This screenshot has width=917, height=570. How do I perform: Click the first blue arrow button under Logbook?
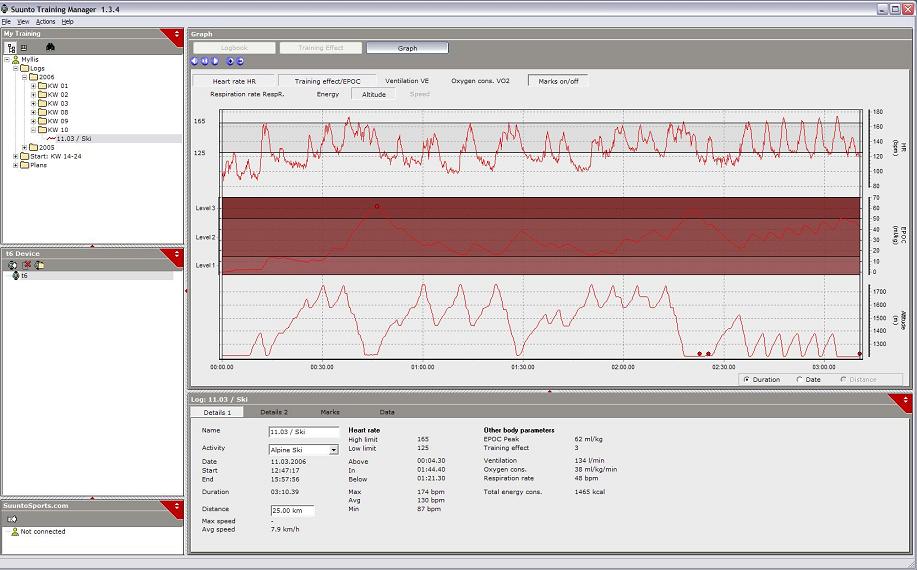point(195,61)
